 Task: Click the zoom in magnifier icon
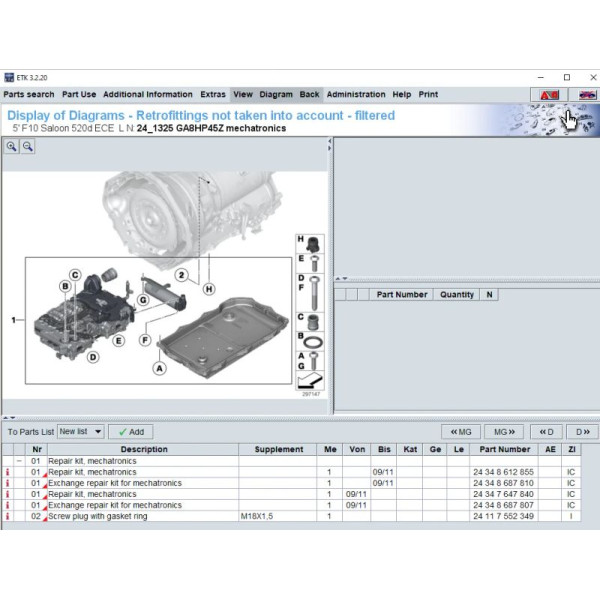pyautogui.click(x=12, y=146)
